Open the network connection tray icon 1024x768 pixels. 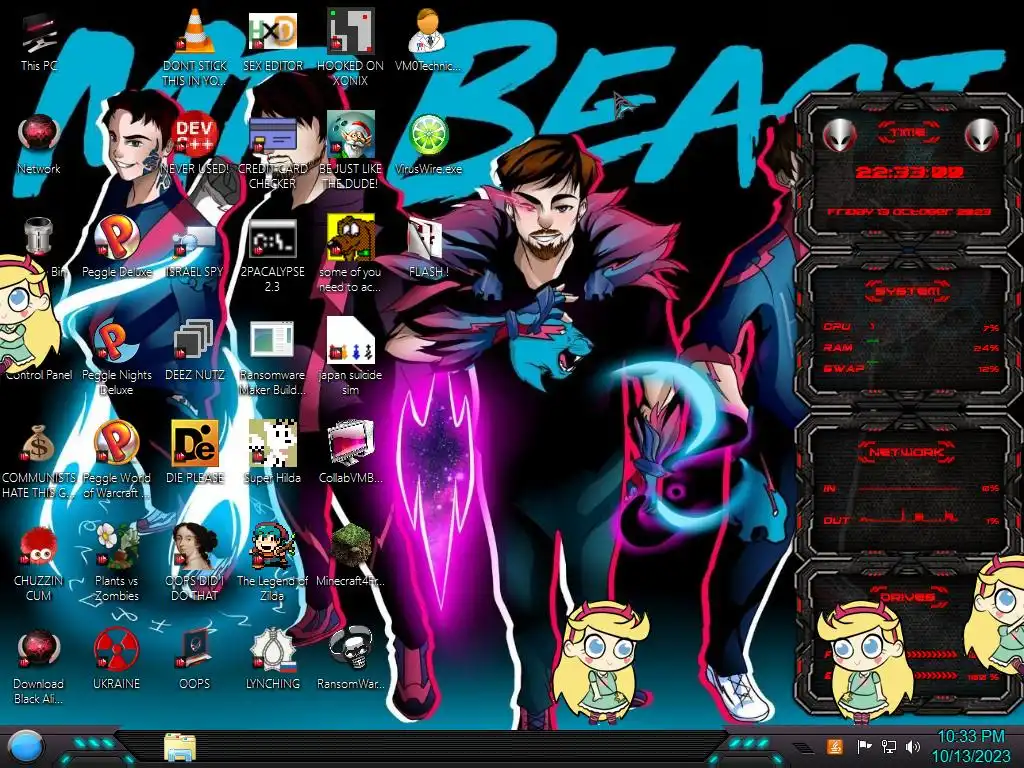[888, 746]
